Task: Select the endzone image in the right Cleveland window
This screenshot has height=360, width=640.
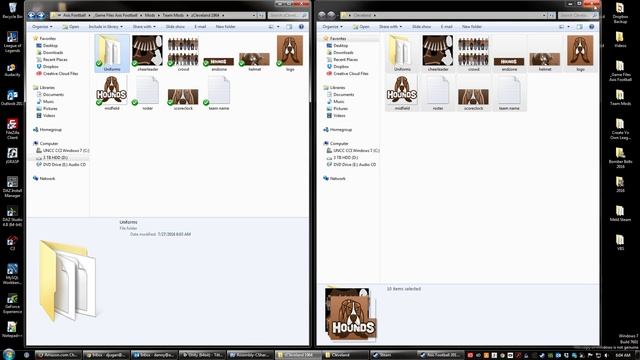Action: coord(509,63)
